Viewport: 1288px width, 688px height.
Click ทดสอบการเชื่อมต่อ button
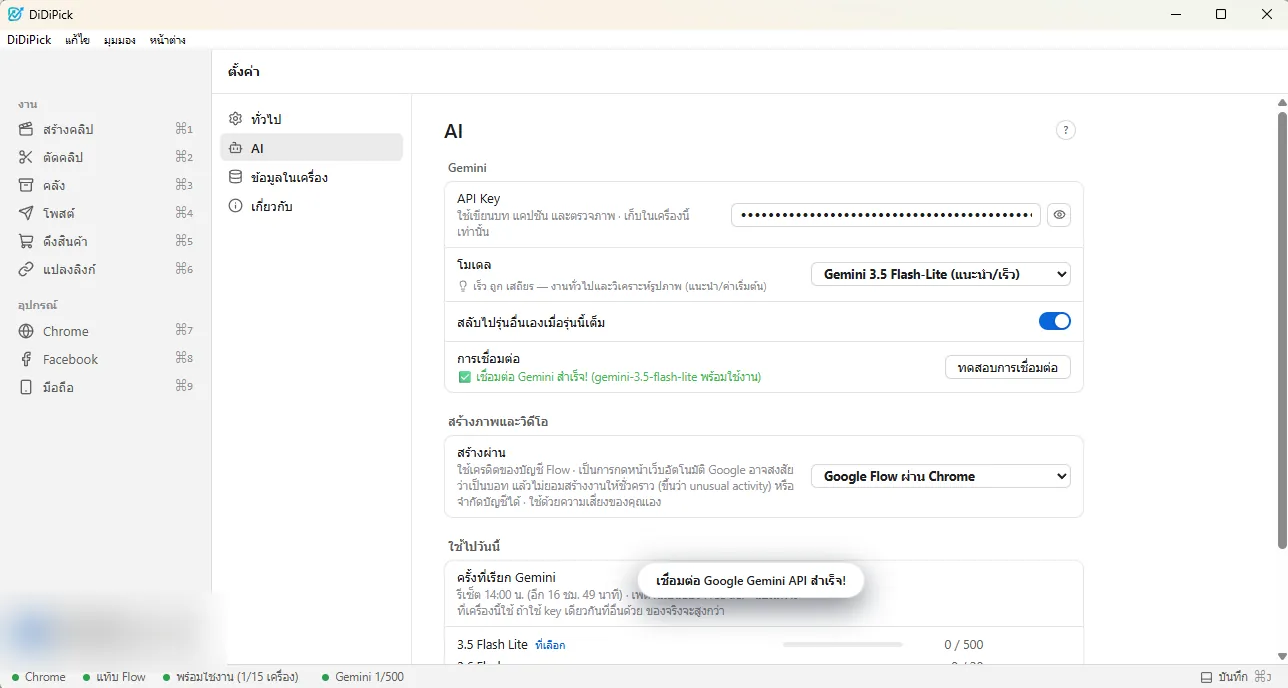tap(1008, 367)
